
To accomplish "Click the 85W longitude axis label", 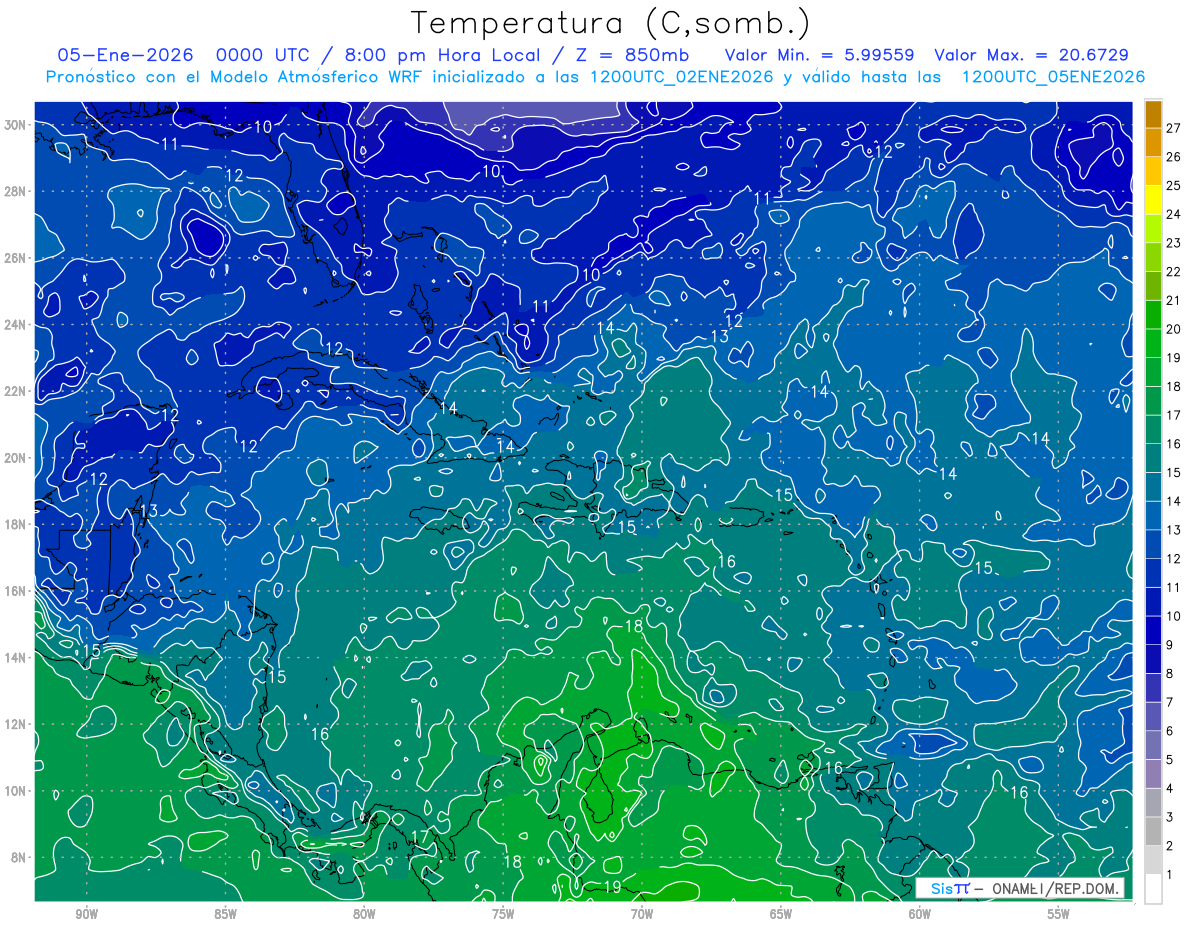I will click(x=225, y=914).
